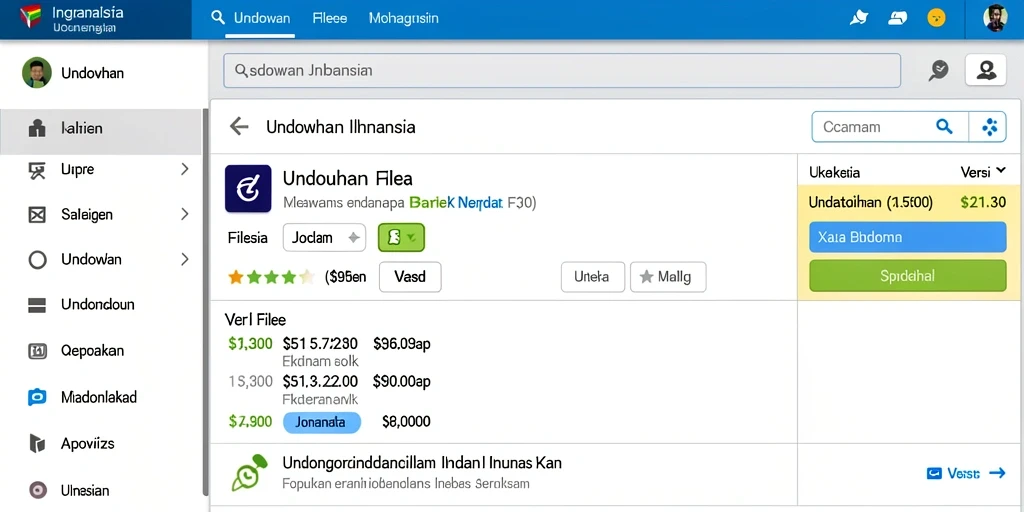Image resolution: width=1024 pixels, height=512 pixels.
Task: Click the Qepoakan sidebar icon
Action: pyautogui.click(x=37, y=351)
